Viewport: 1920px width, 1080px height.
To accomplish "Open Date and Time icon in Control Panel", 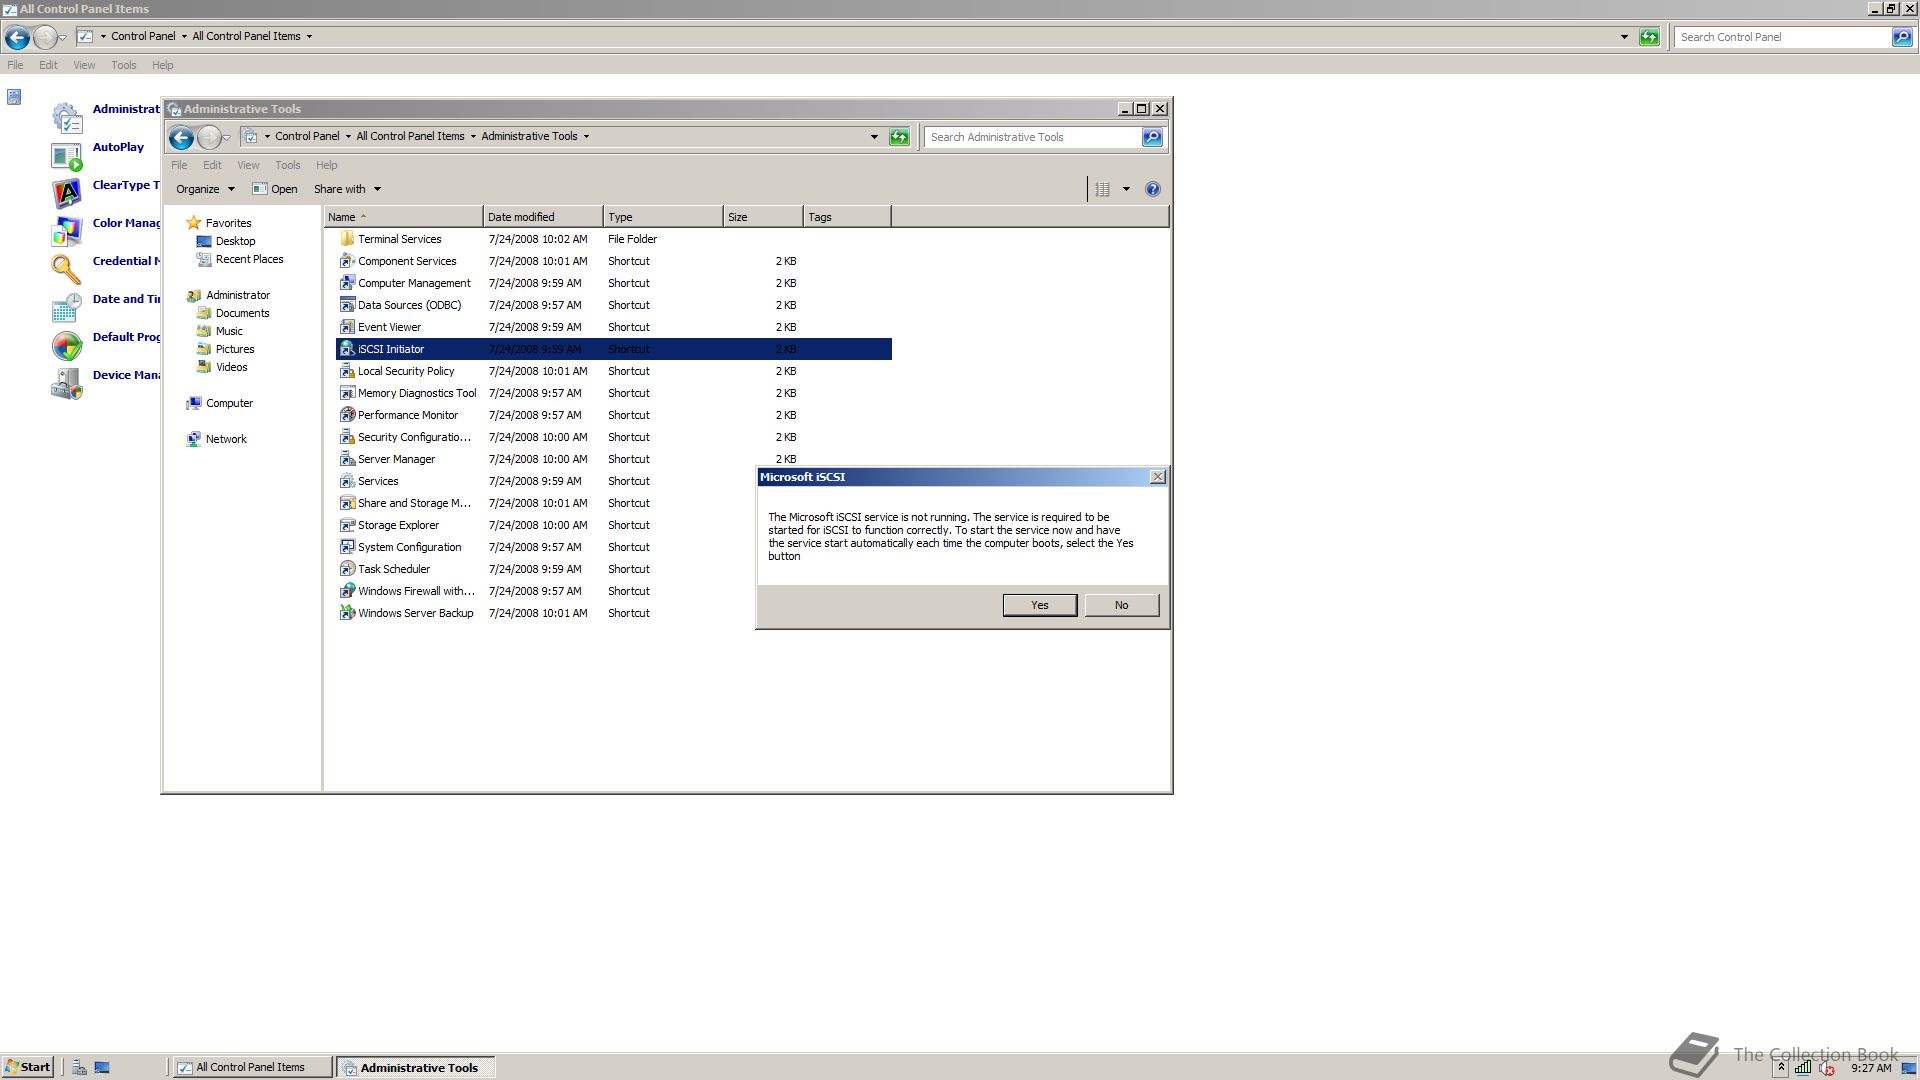I will [67, 308].
